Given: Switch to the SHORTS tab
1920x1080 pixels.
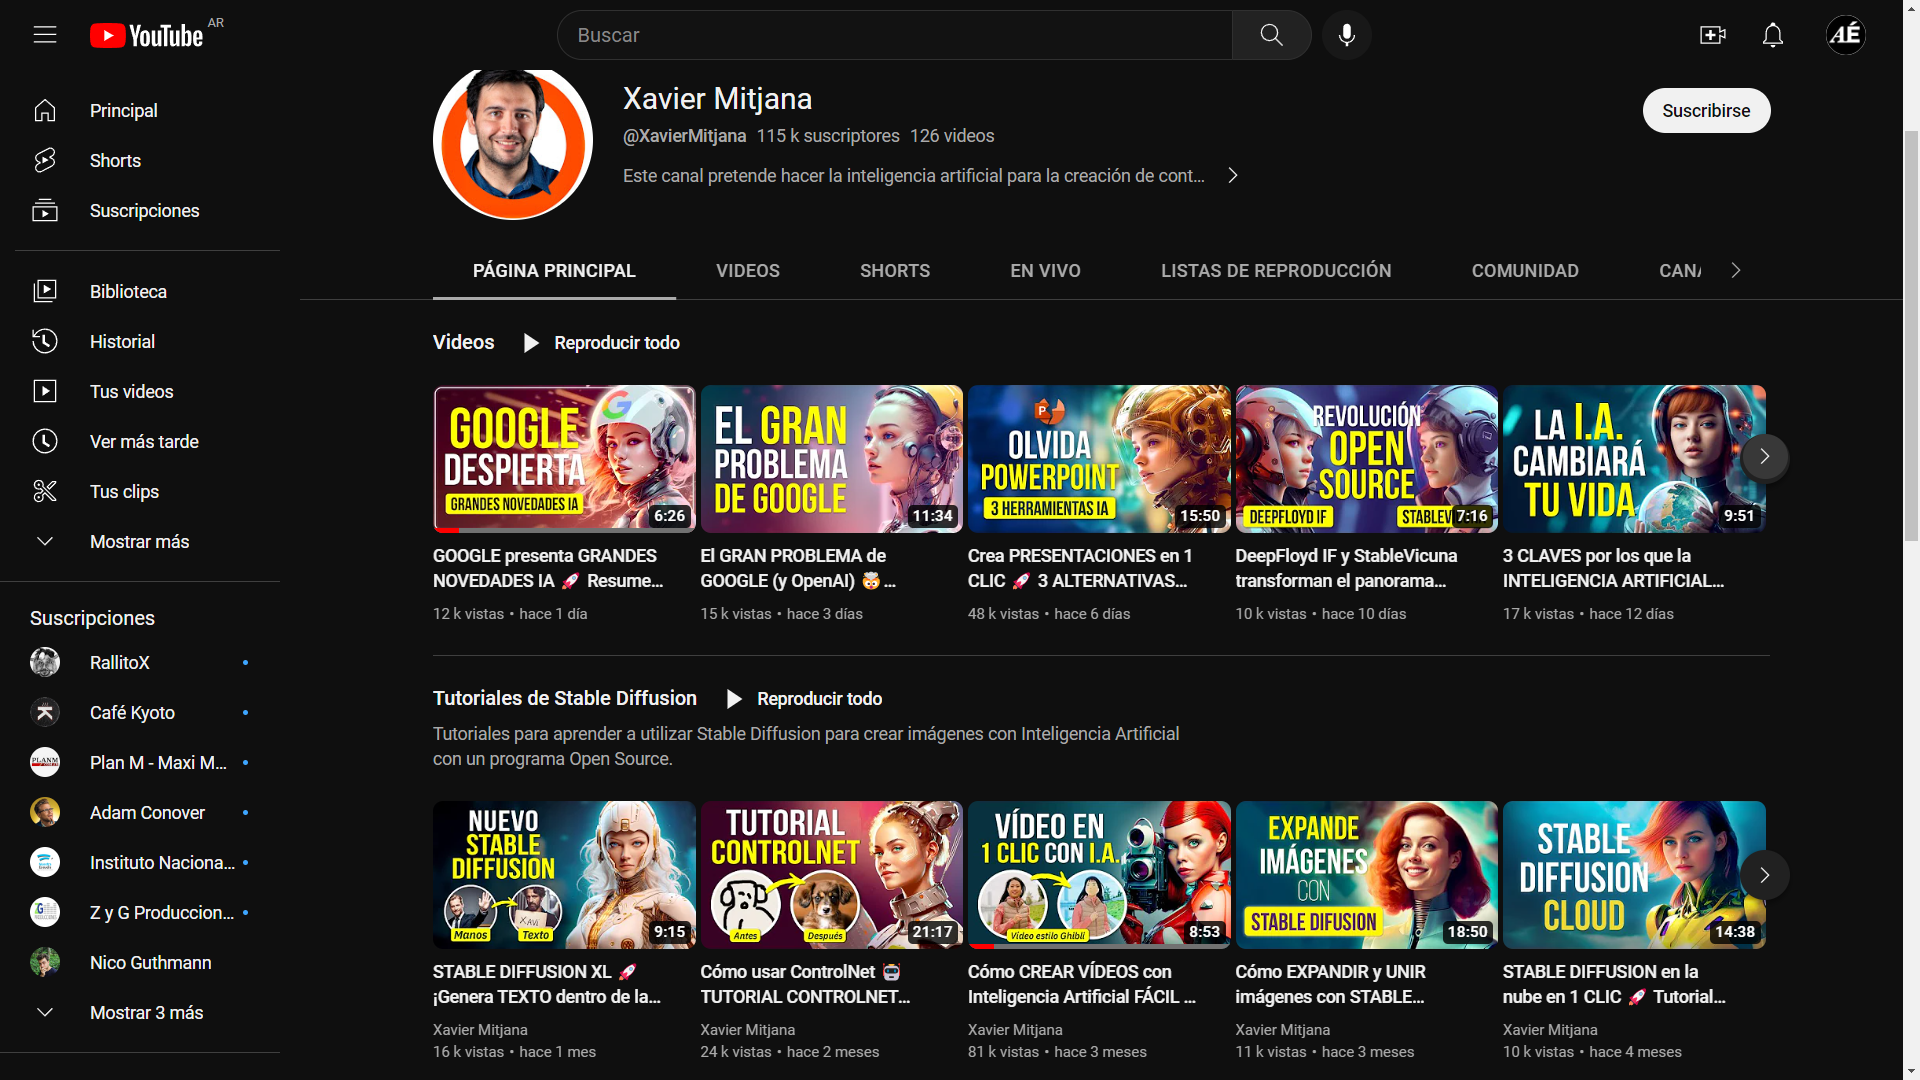Looking at the screenshot, I should click(x=895, y=271).
